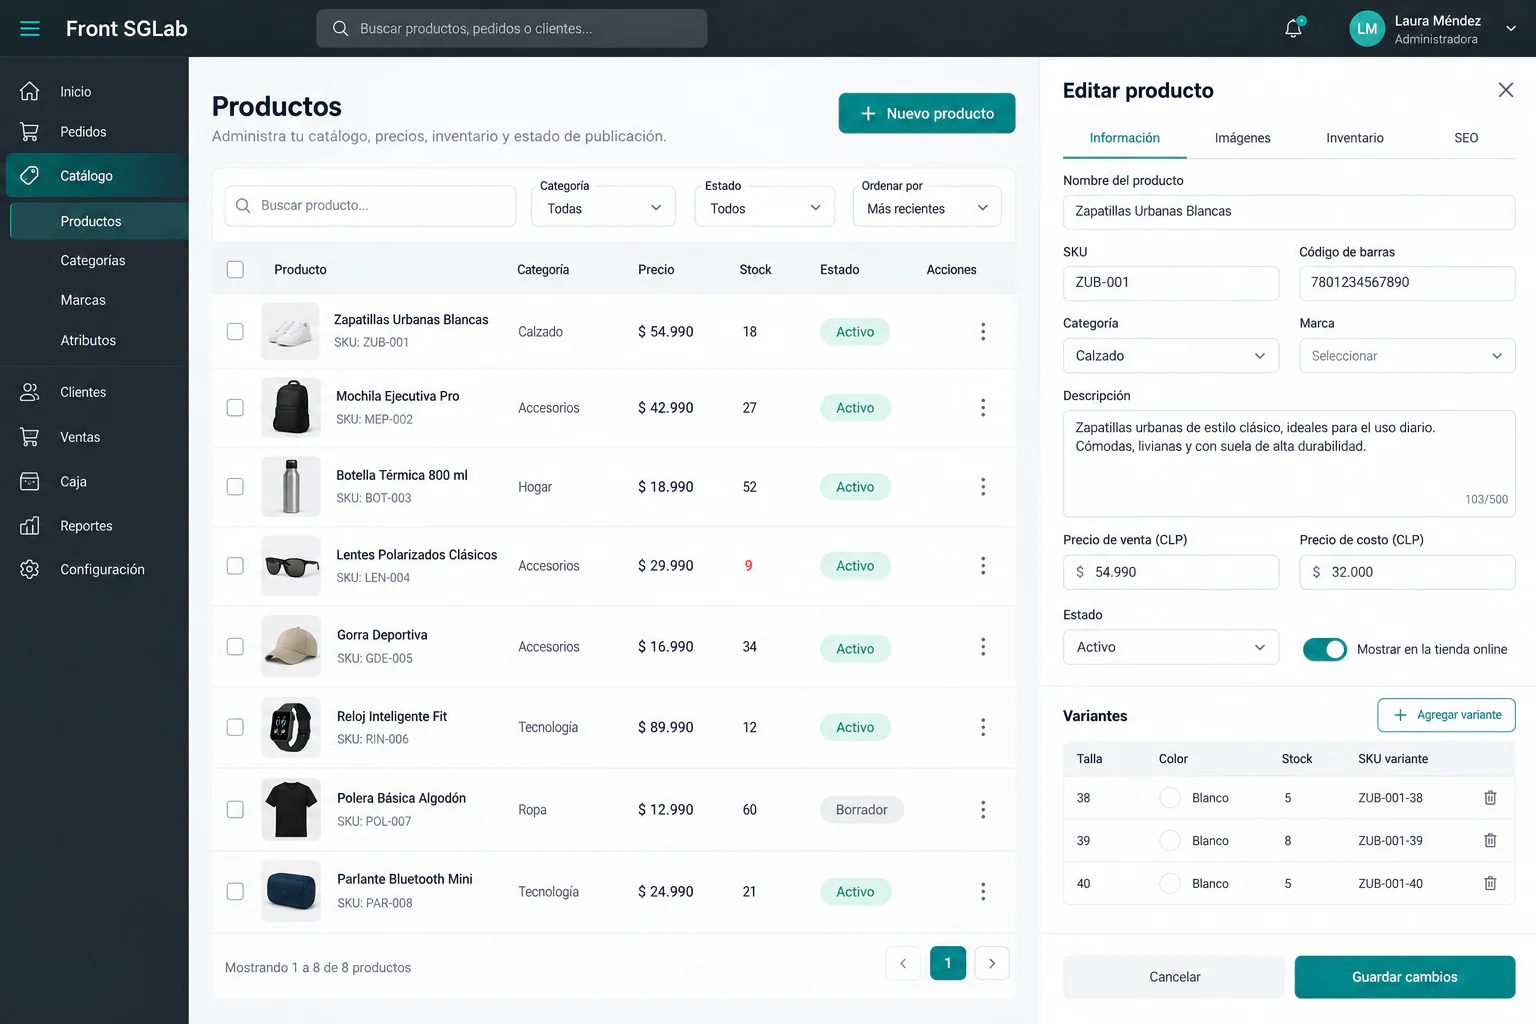Switch to the Inventario tab

point(1355,138)
